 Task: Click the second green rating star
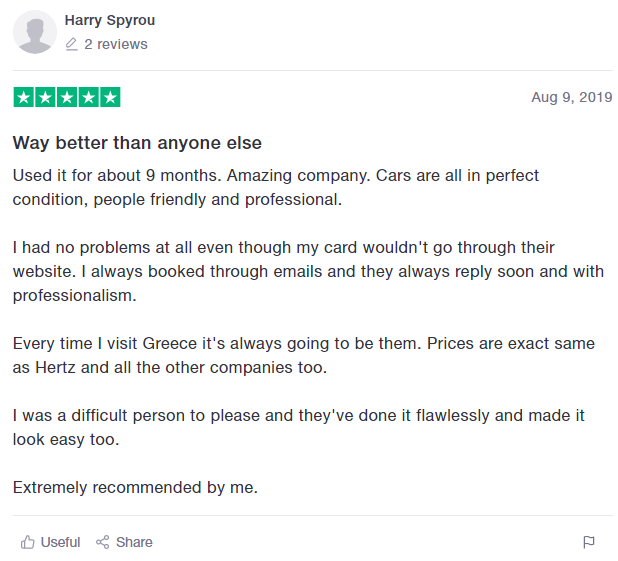45,97
